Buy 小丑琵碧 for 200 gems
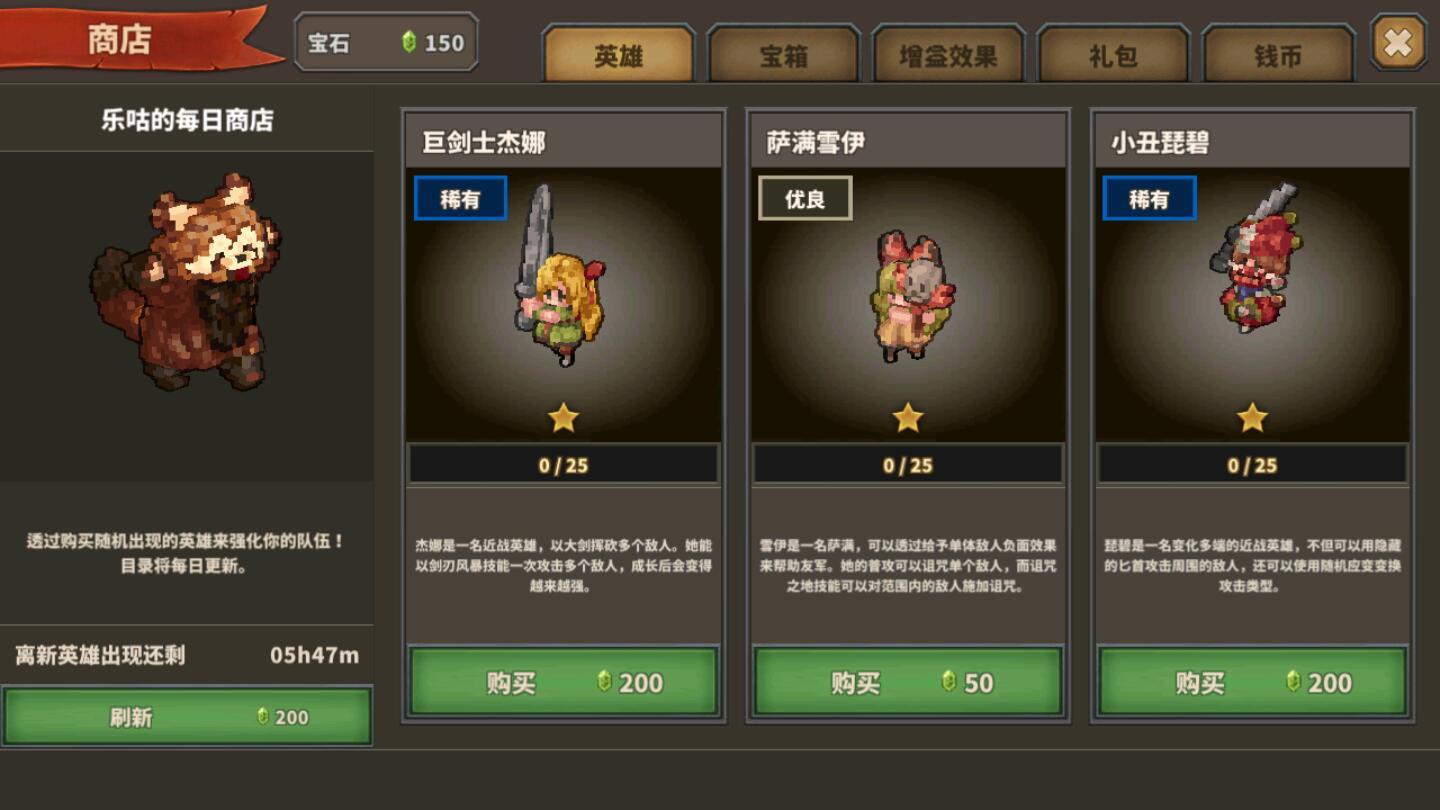 point(1252,682)
